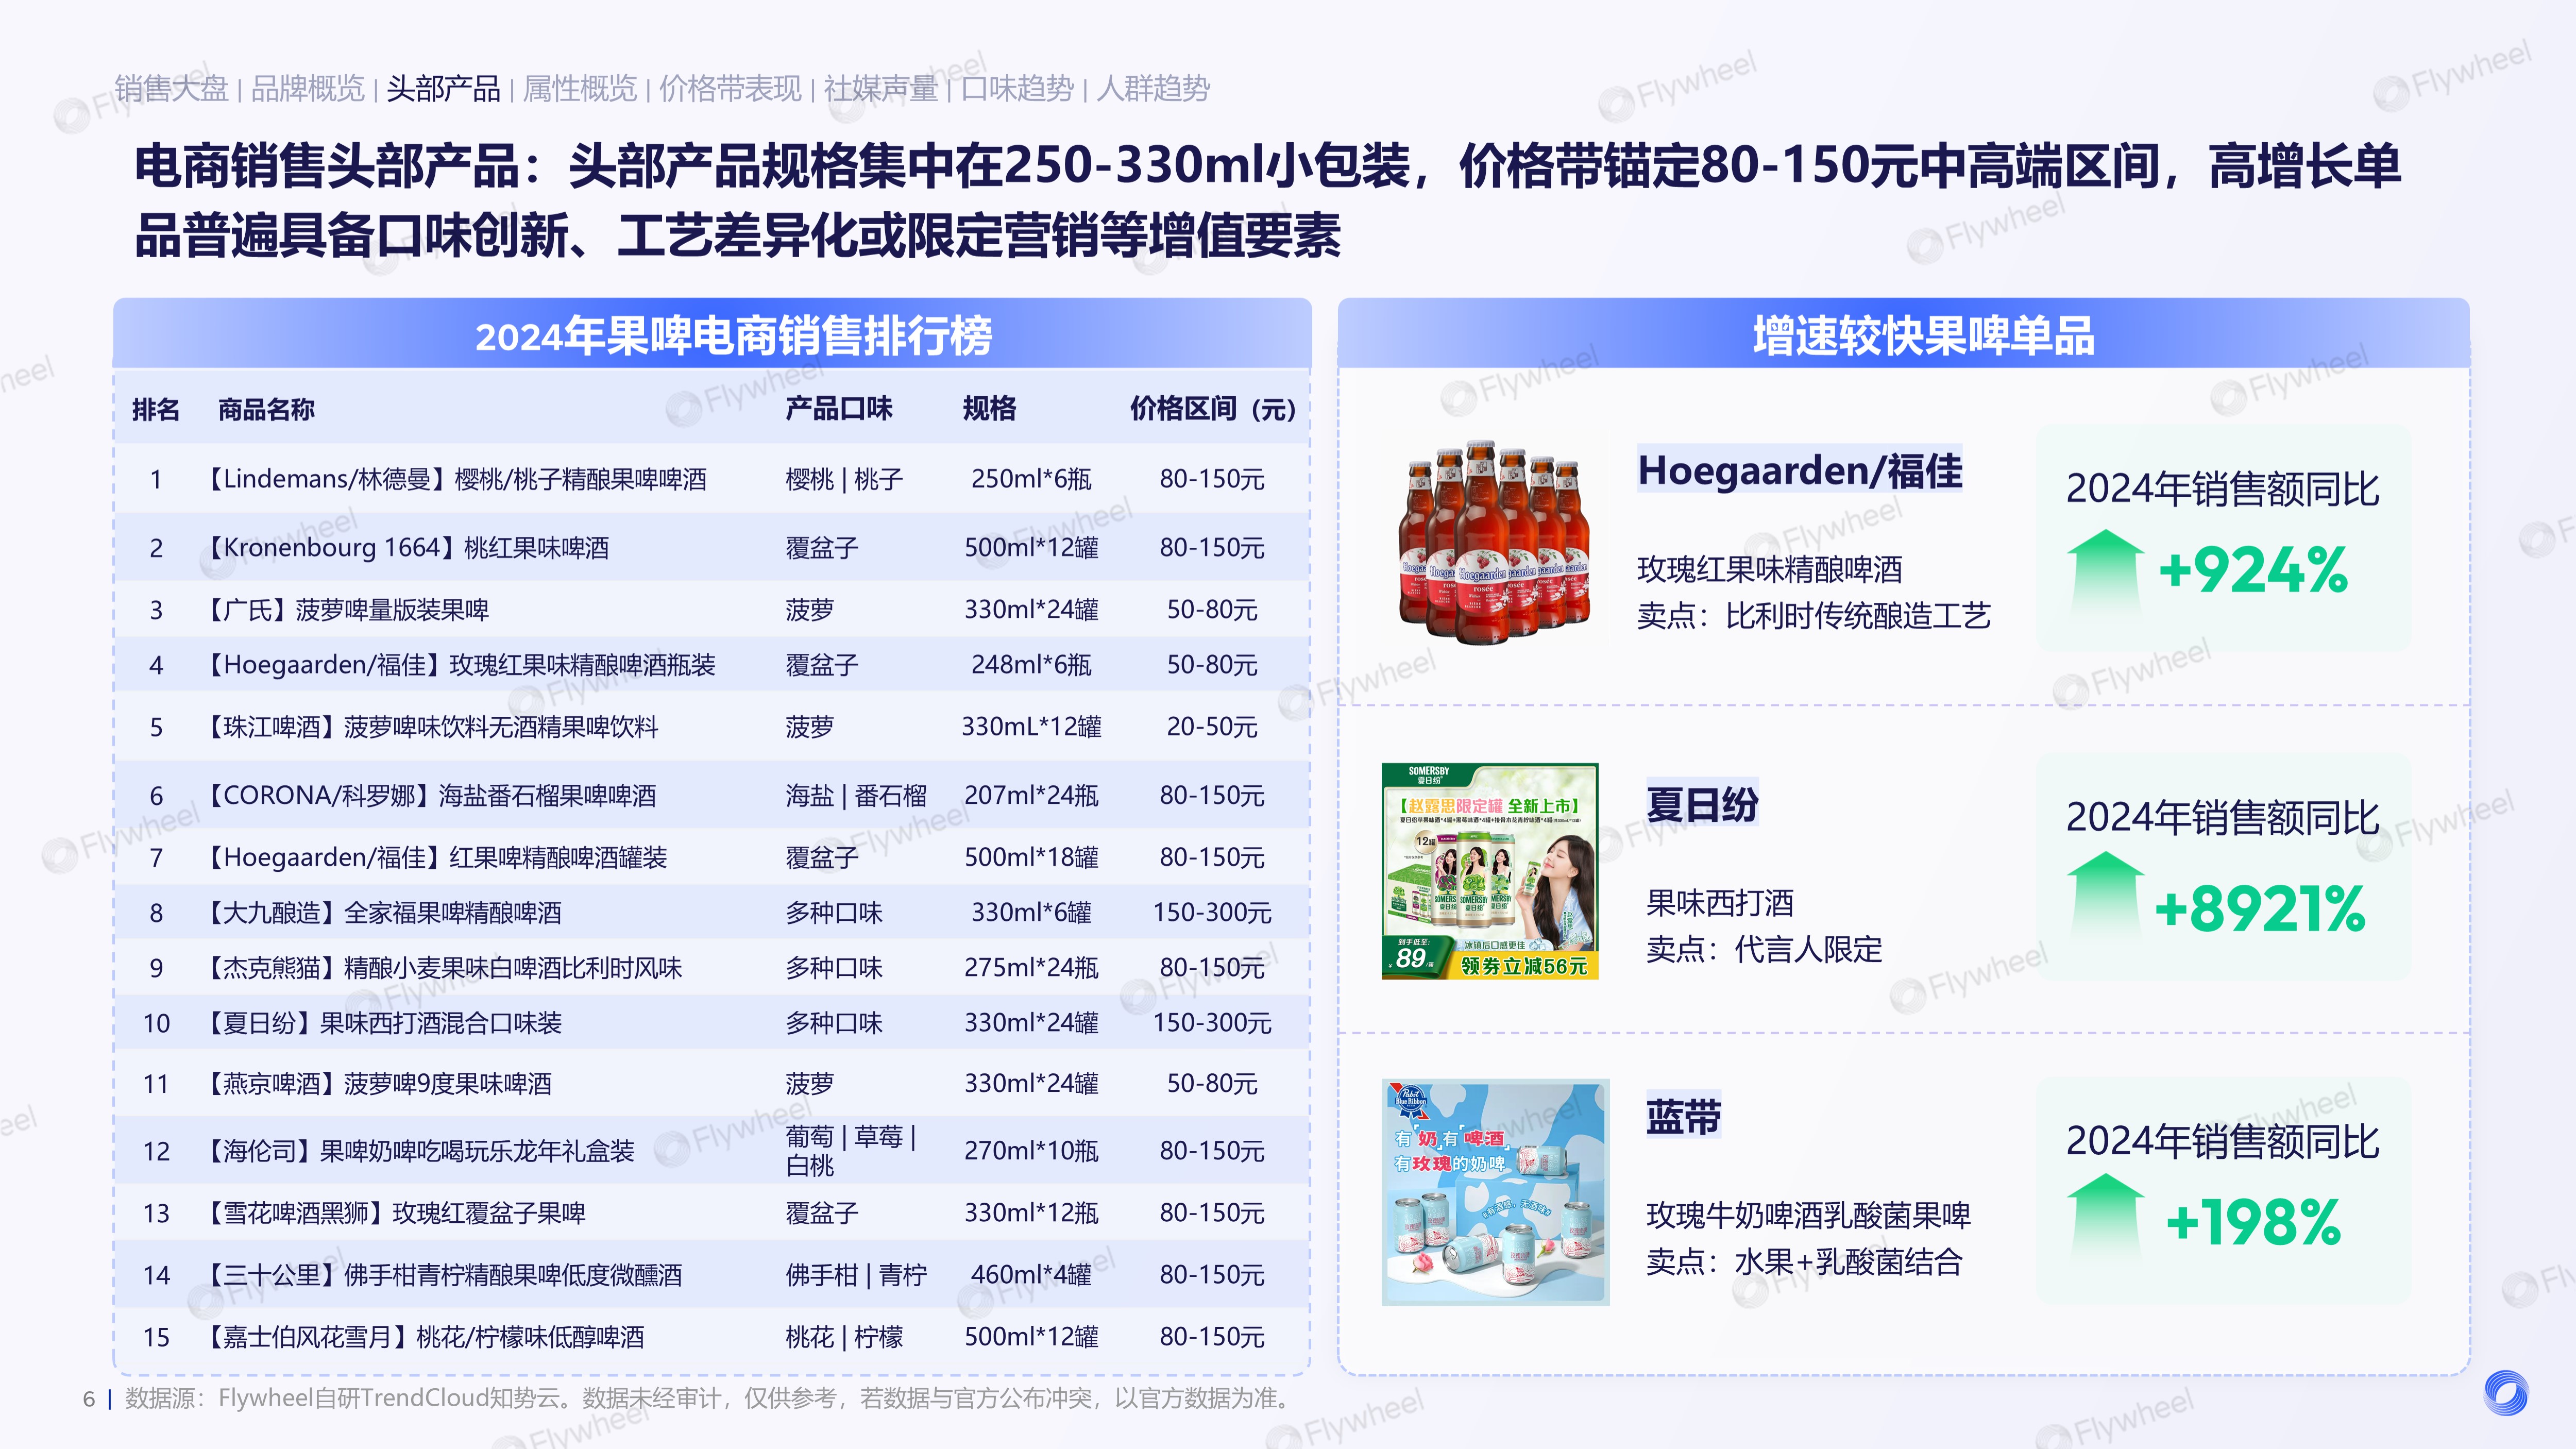Click the 207ml*24瓶 spec cell
2576x1449 pixels.
[1031, 796]
